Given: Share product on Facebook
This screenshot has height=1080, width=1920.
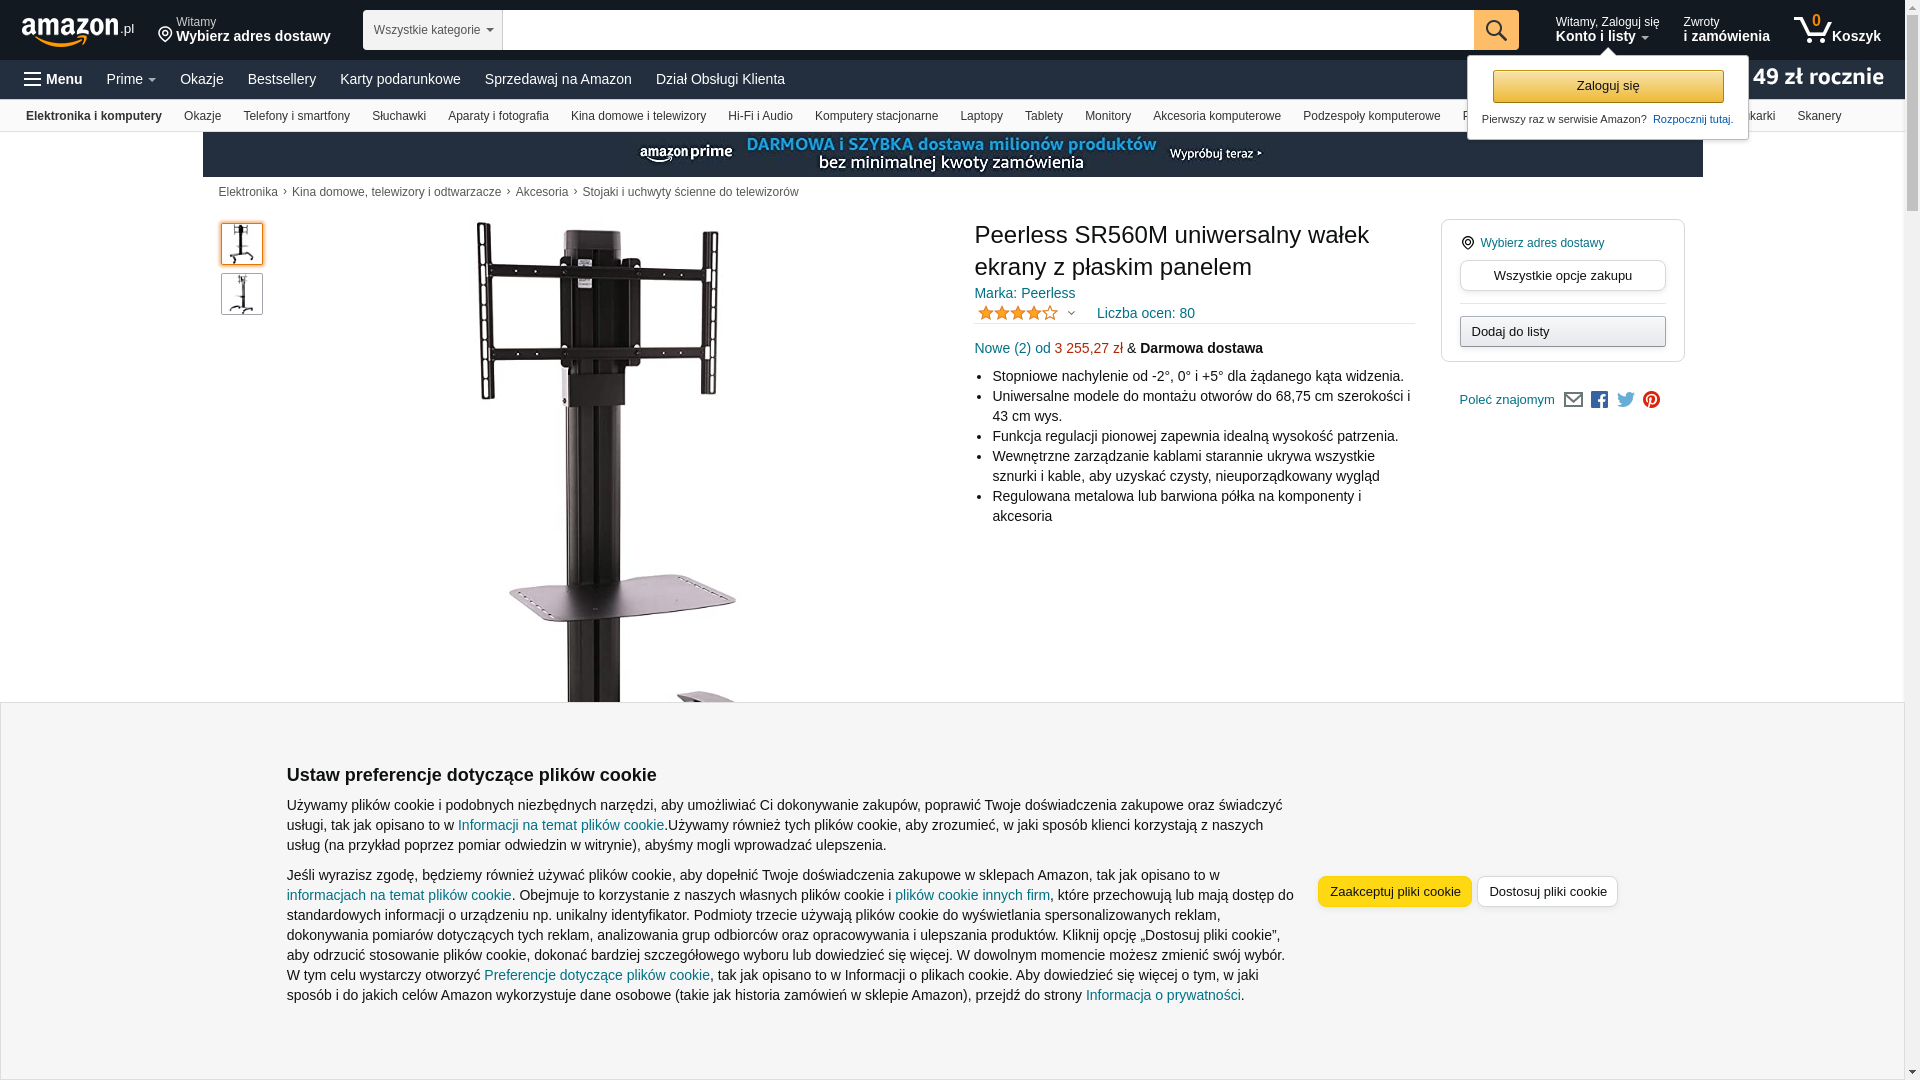Looking at the screenshot, I should click(1599, 400).
